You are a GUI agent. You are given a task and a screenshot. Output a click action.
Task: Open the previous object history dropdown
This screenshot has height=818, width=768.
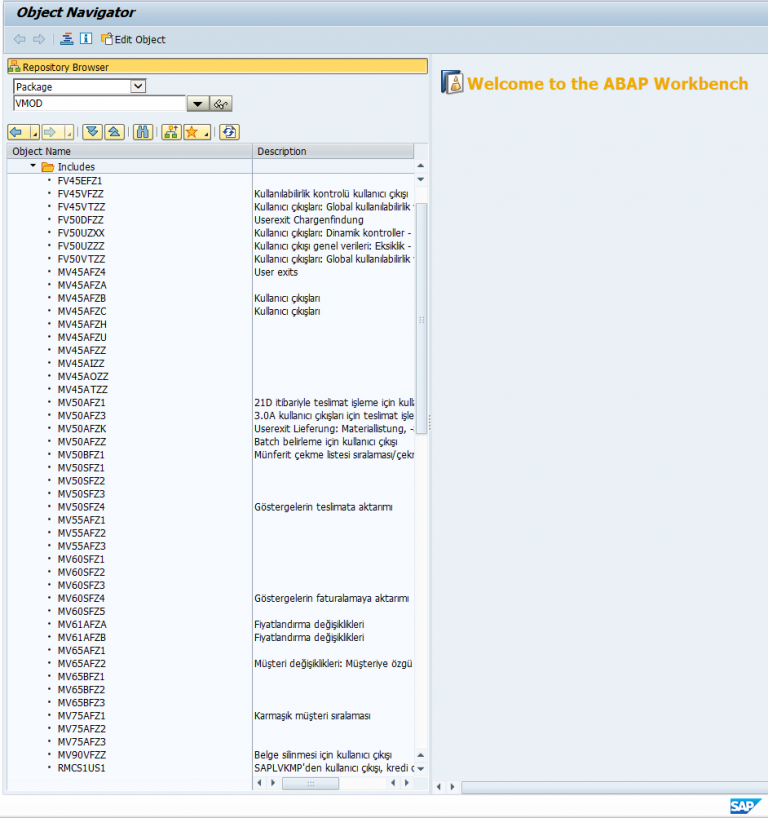pos(34,133)
